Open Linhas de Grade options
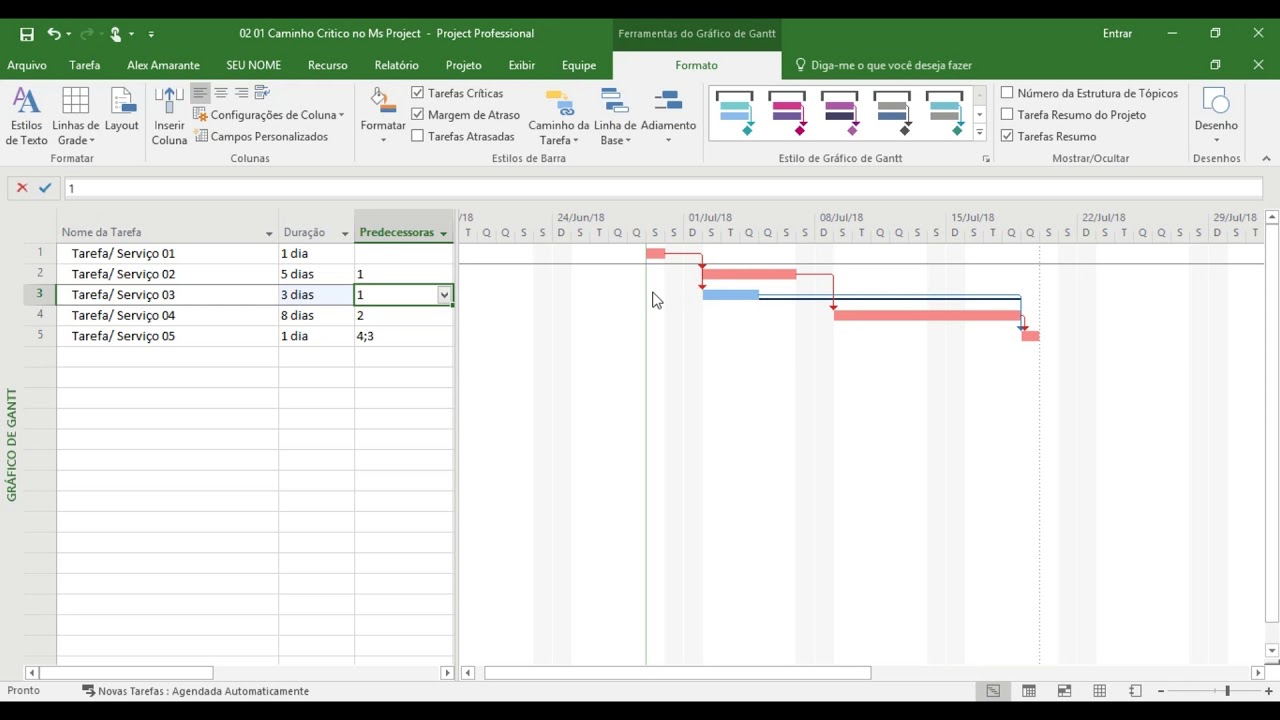This screenshot has width=1280, height=720. (75, 117)
